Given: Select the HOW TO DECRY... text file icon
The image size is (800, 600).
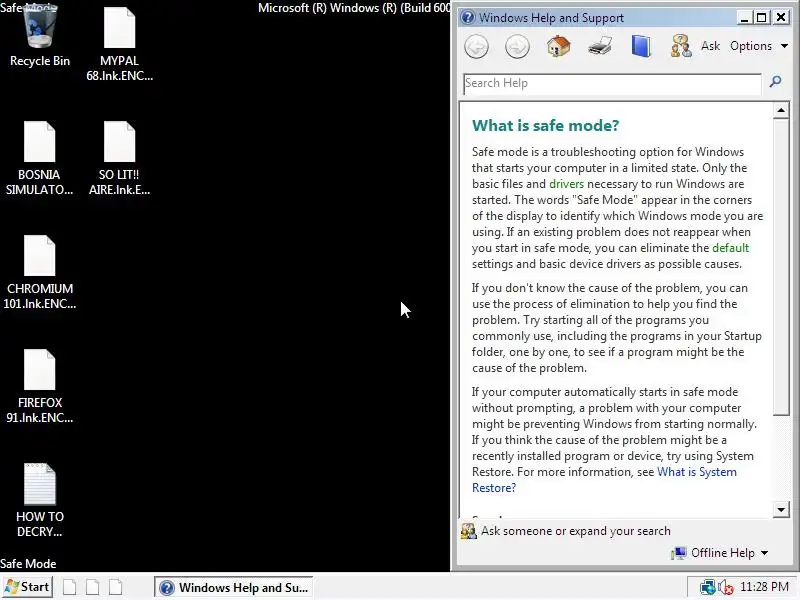Looking at the screenshot, I should (x=39, y=500).
